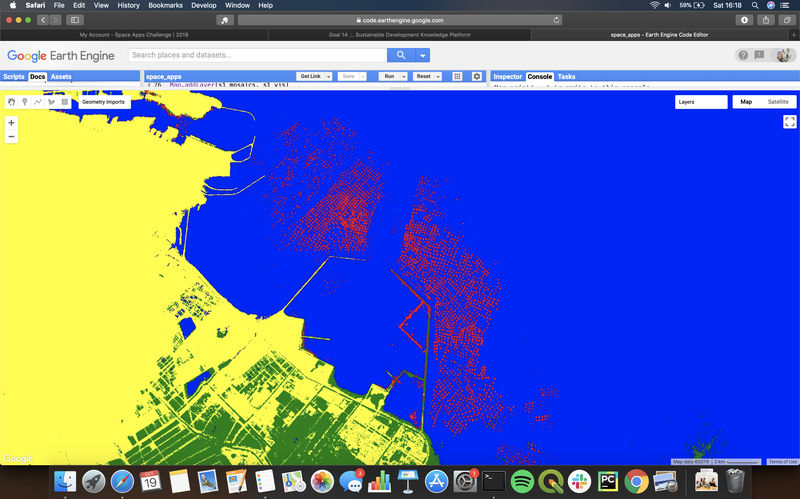The image size is (800, 499).
Task: Click the map zoom in plus button
Action: [11, 123]
